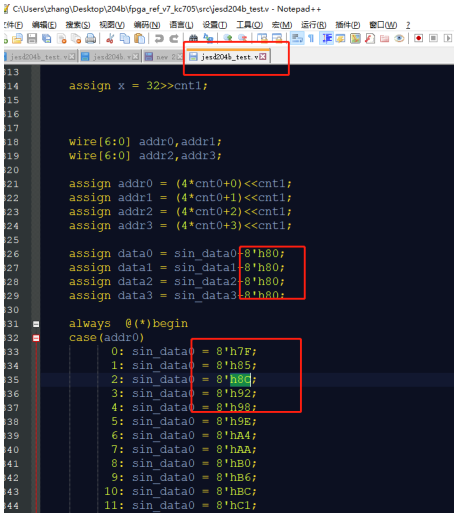Open Find with the binoculars icon
The height and width of the screenshot is (513, 456).
(x=193, y=39)
